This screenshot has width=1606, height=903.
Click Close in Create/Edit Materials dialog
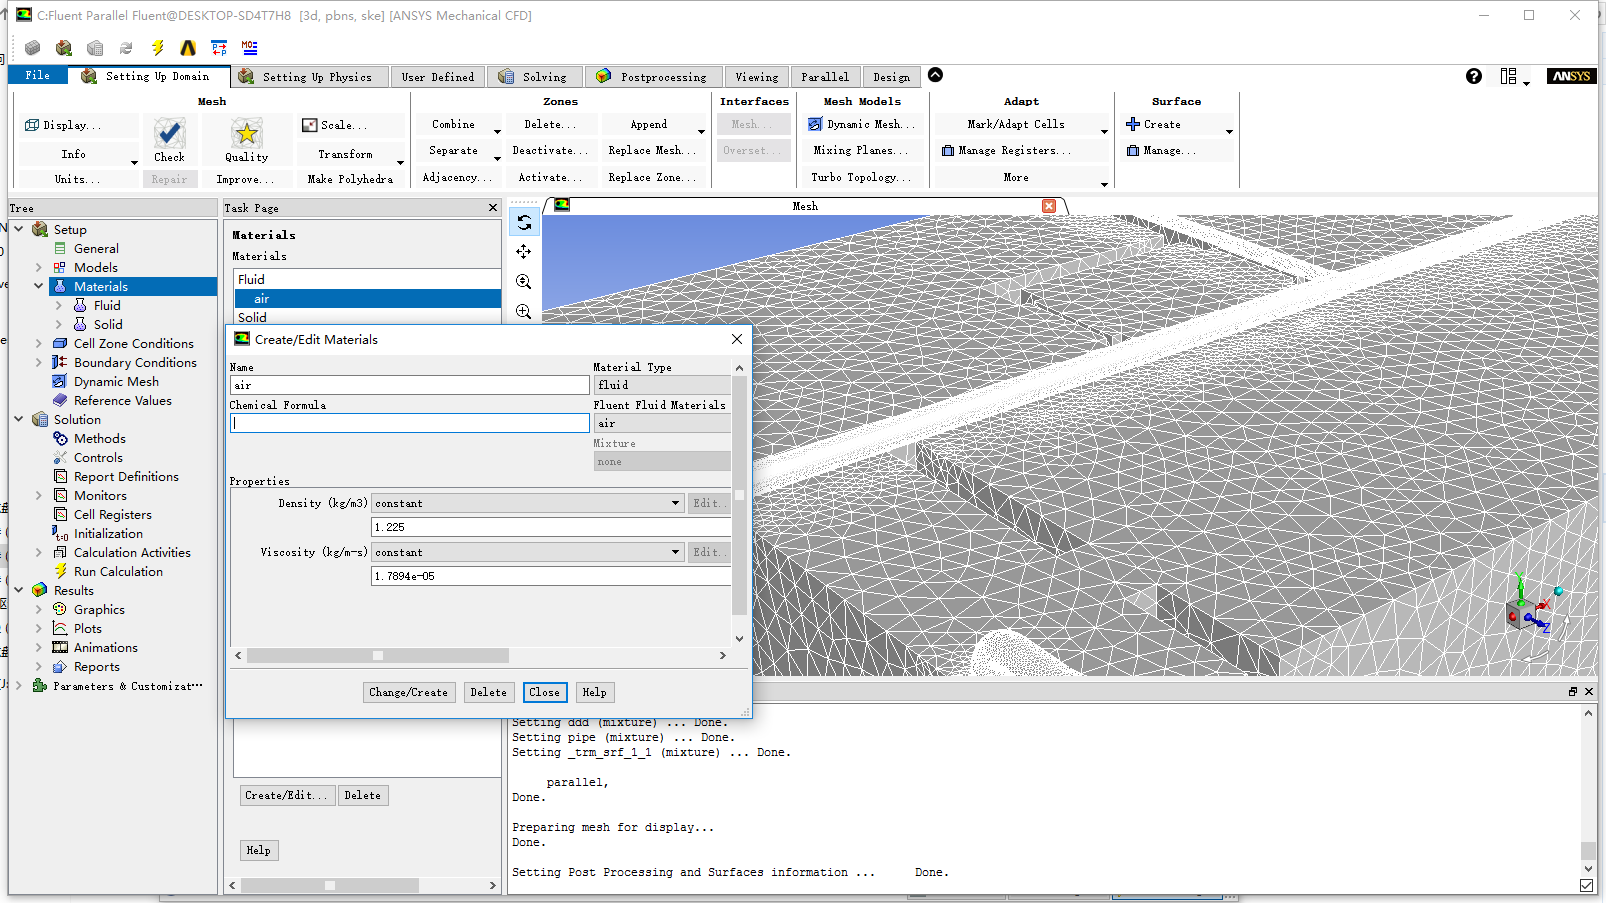[545, 692]
